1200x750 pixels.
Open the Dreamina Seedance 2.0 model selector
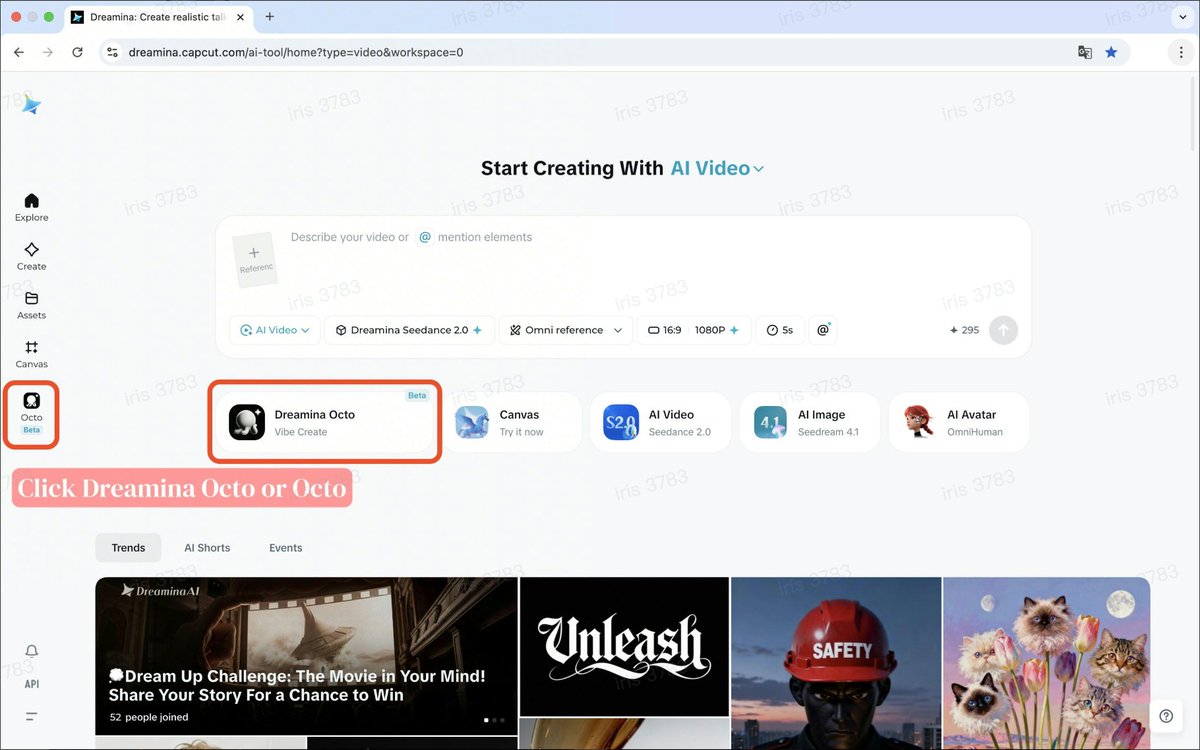tap(409, 330)
